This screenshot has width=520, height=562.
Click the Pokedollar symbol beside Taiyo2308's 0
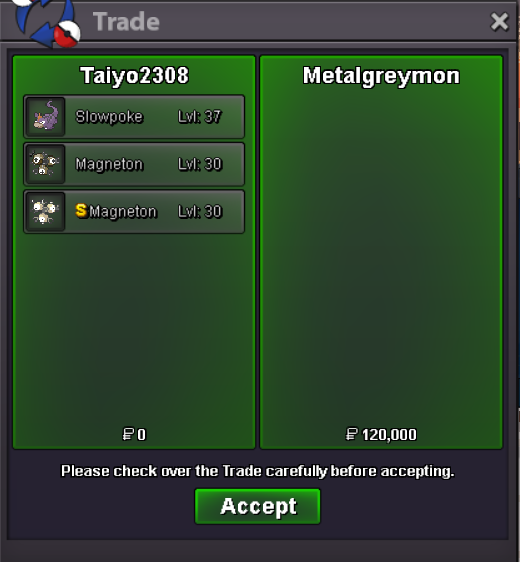click(x=128, y=434)
